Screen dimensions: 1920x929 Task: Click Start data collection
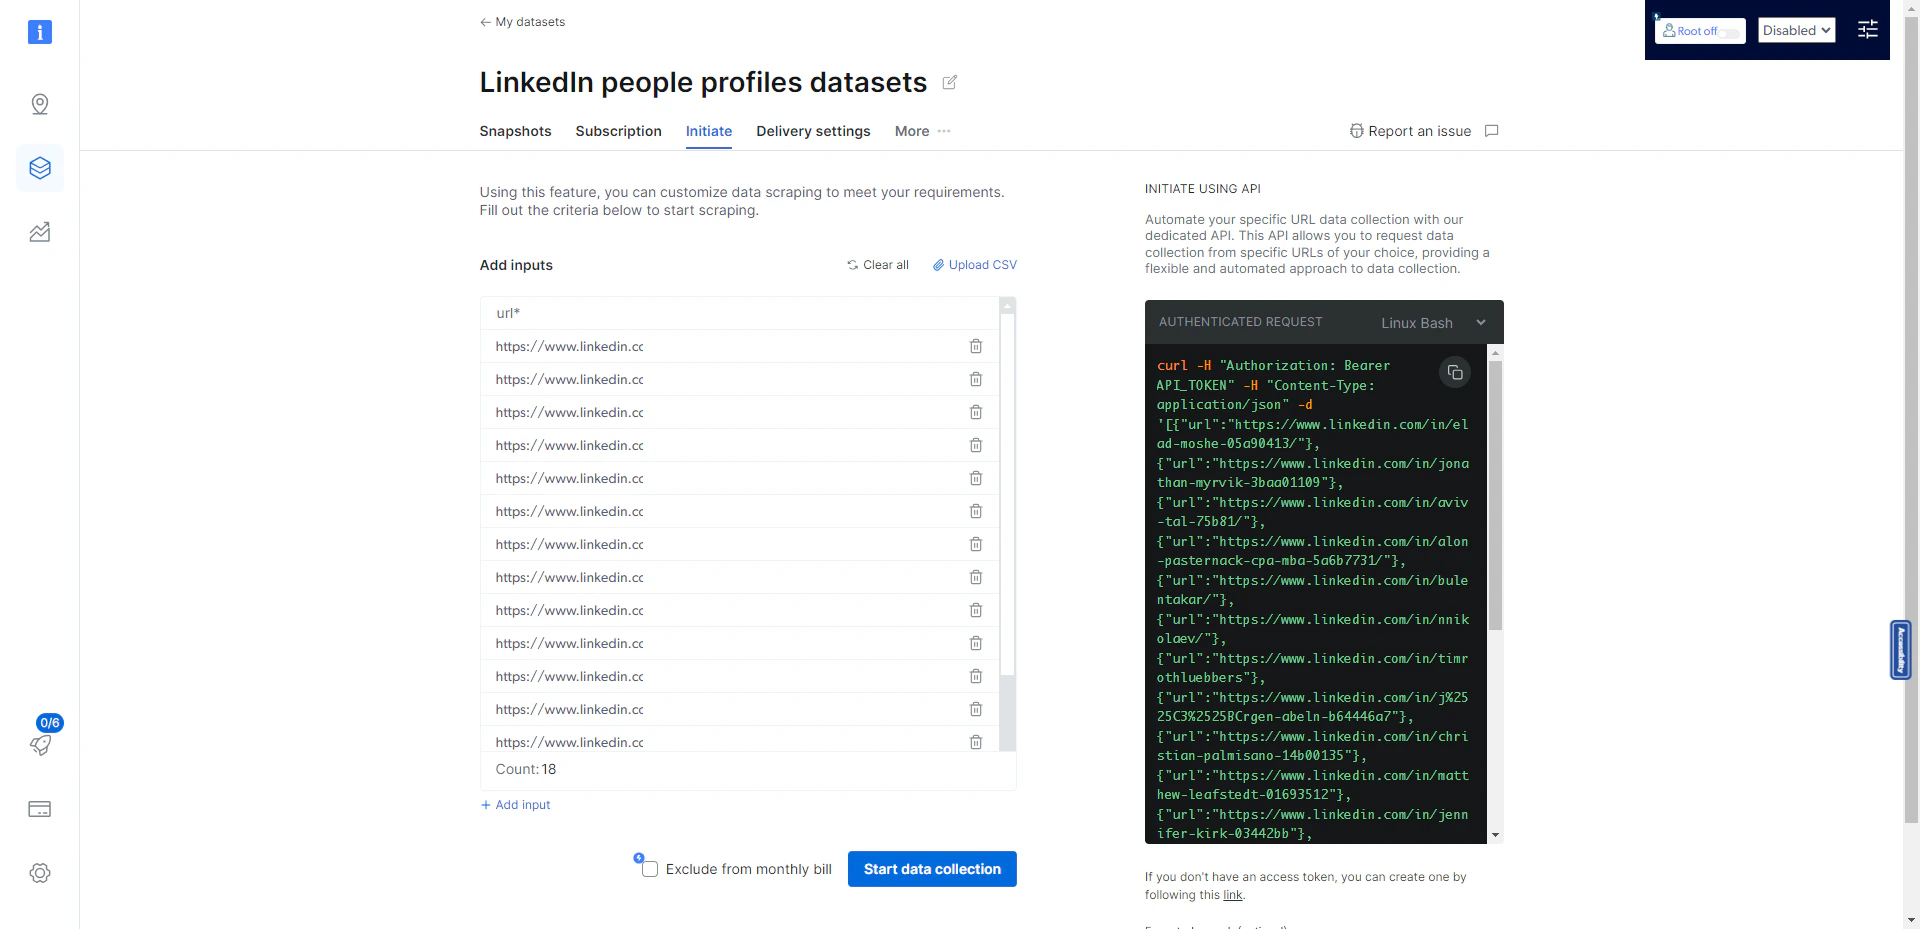pos(932,869)
